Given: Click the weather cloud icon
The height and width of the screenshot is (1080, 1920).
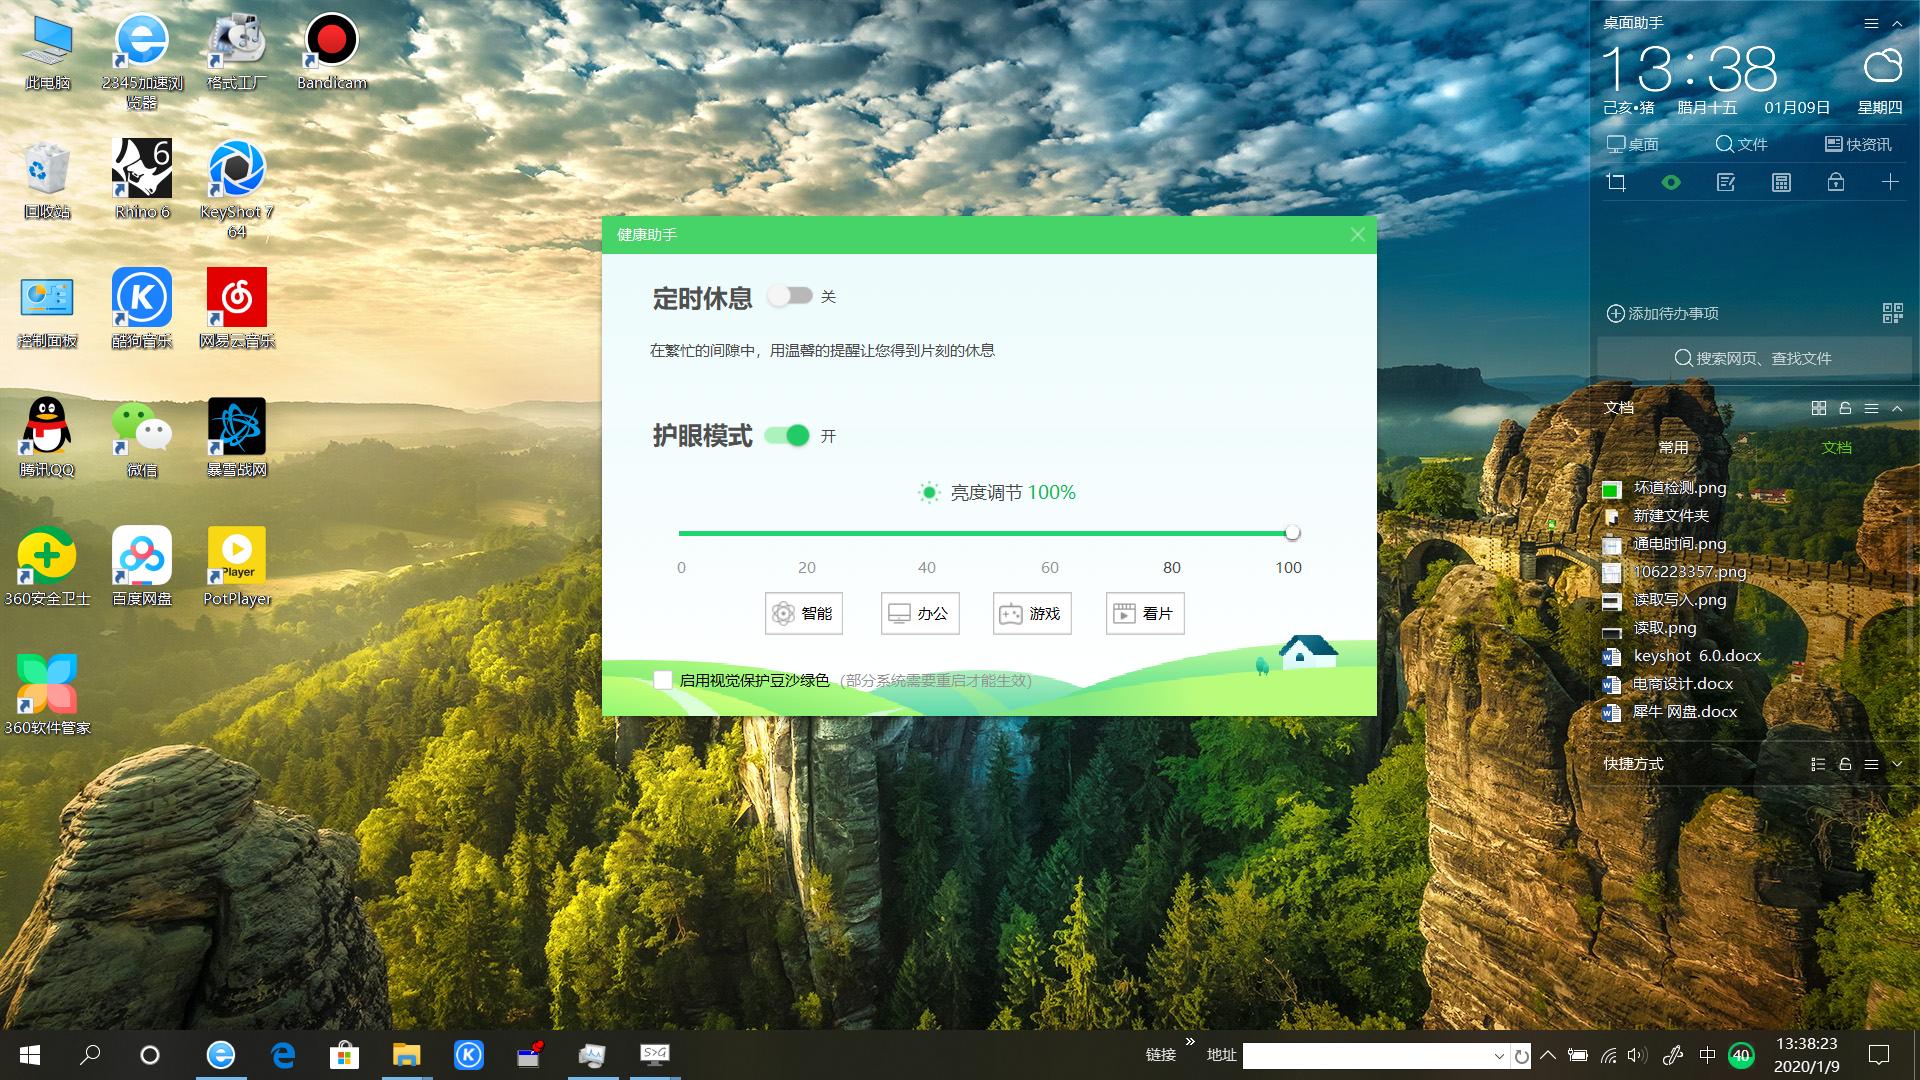Looking at the screenshot, I should [x=1882, y=66].
